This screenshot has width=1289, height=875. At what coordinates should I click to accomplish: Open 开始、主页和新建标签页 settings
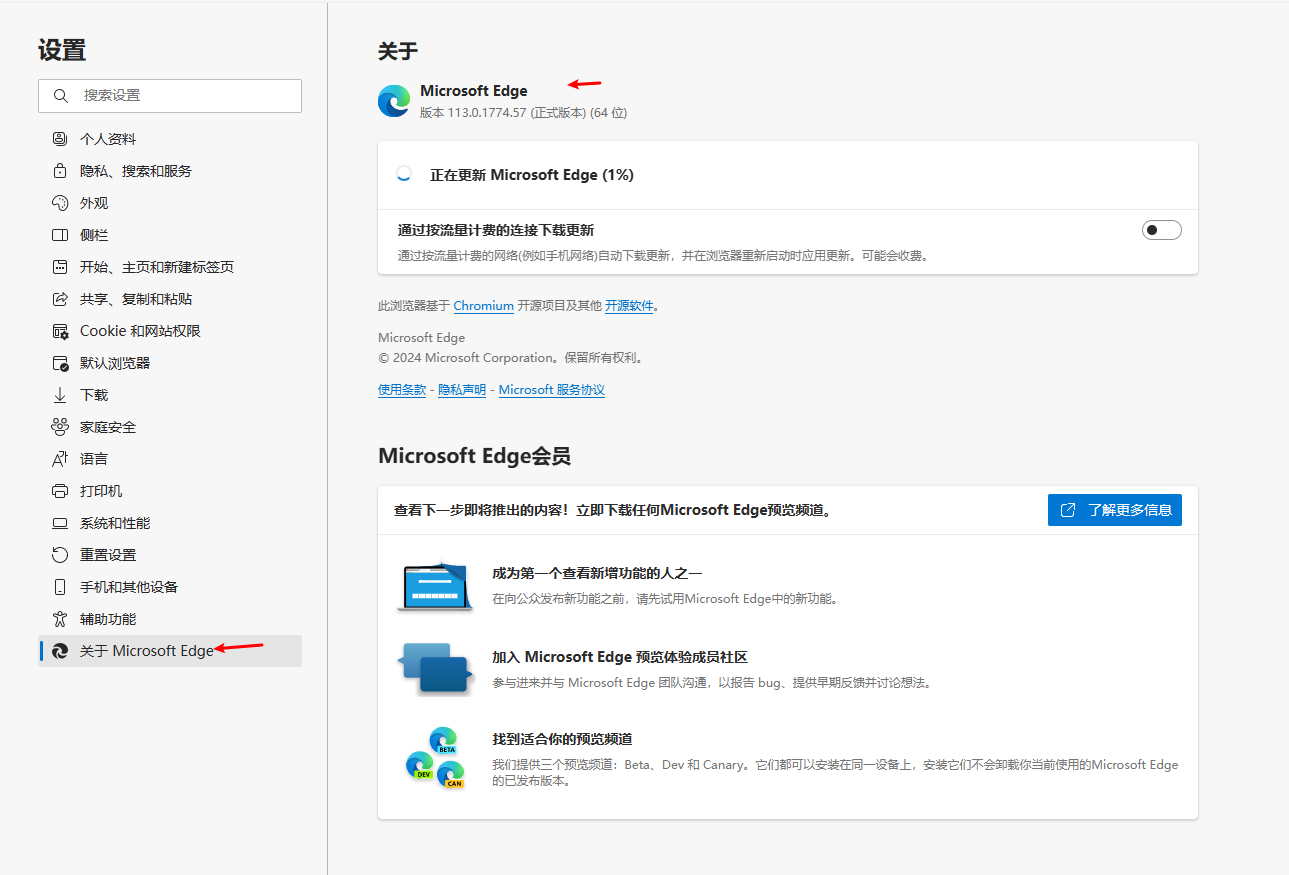point(170,267)
